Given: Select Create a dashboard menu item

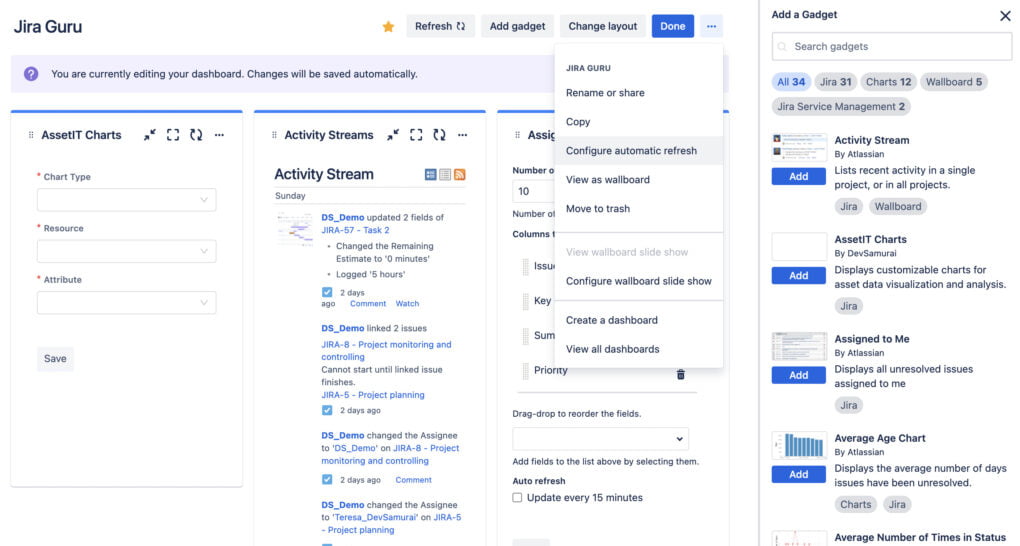Looking at the screenshot, I should click(x=638, y=320).
